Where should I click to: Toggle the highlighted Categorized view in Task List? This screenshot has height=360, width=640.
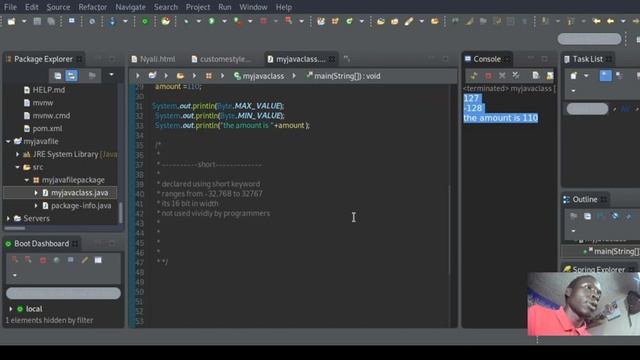click(605, 76)
